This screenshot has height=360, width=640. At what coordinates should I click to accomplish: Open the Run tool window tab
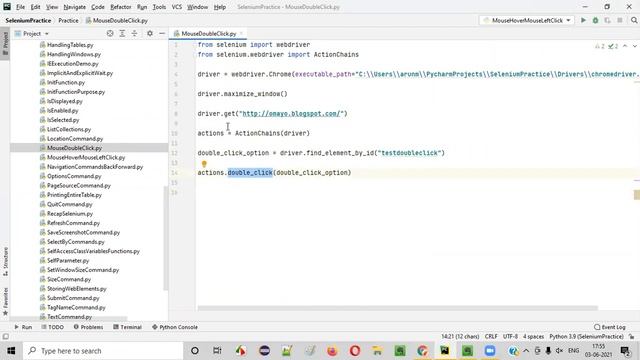23,327
